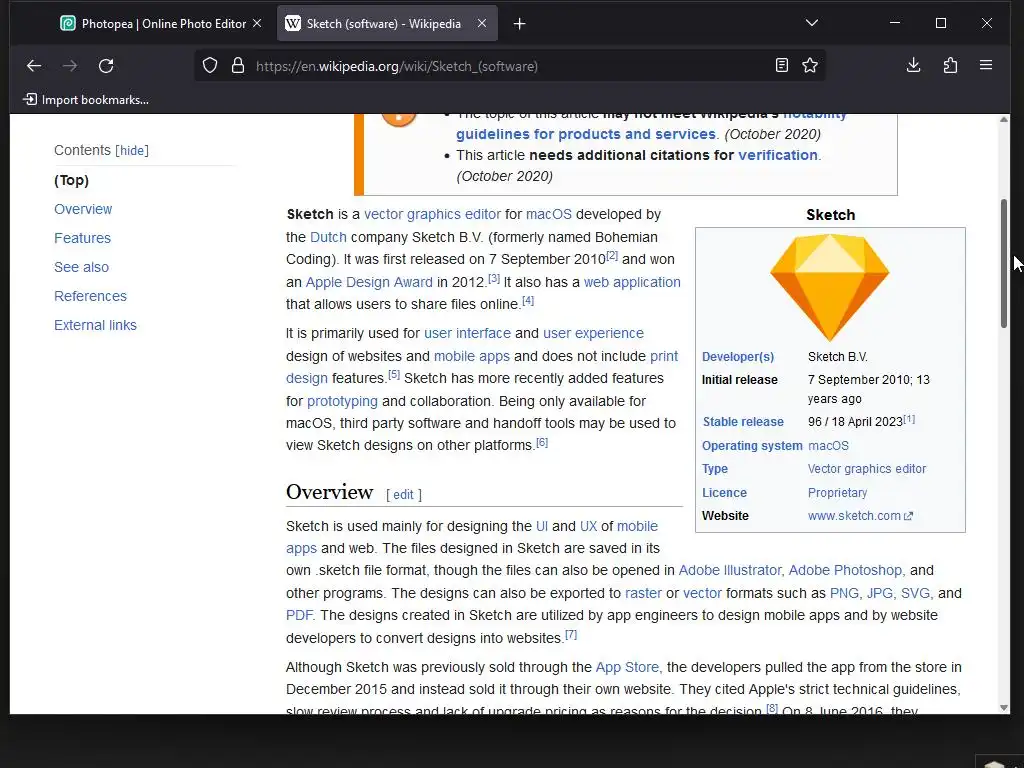Image resolution: width=1024 pixels, height=768 pixels.
Task: Open the Stable release infobox link
Action: pos(743,422)
